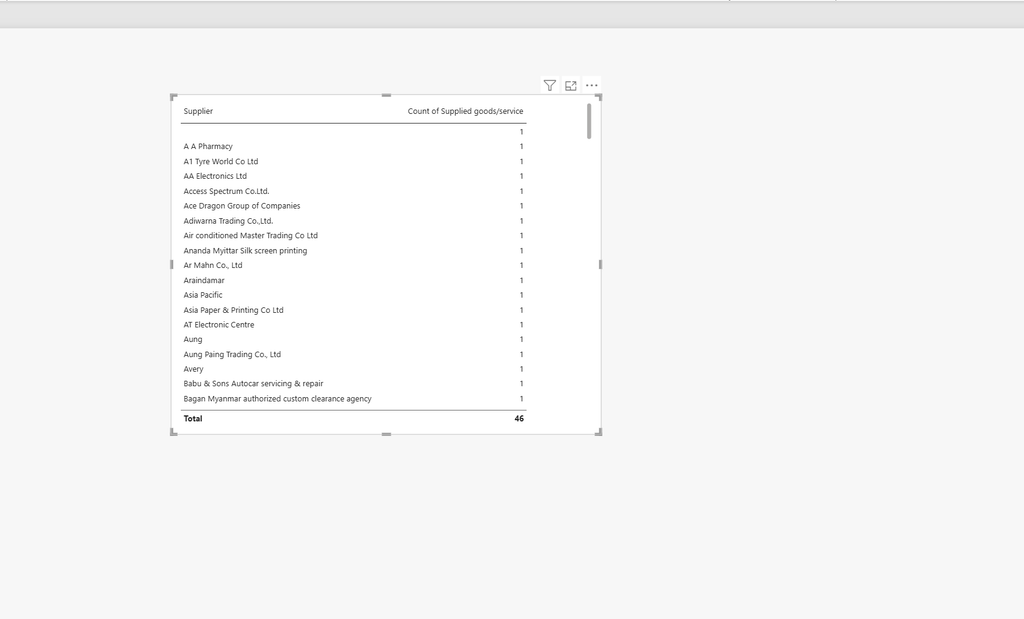Click the Total row label
Screen dimensions: 1024x619
click(193, 419)
